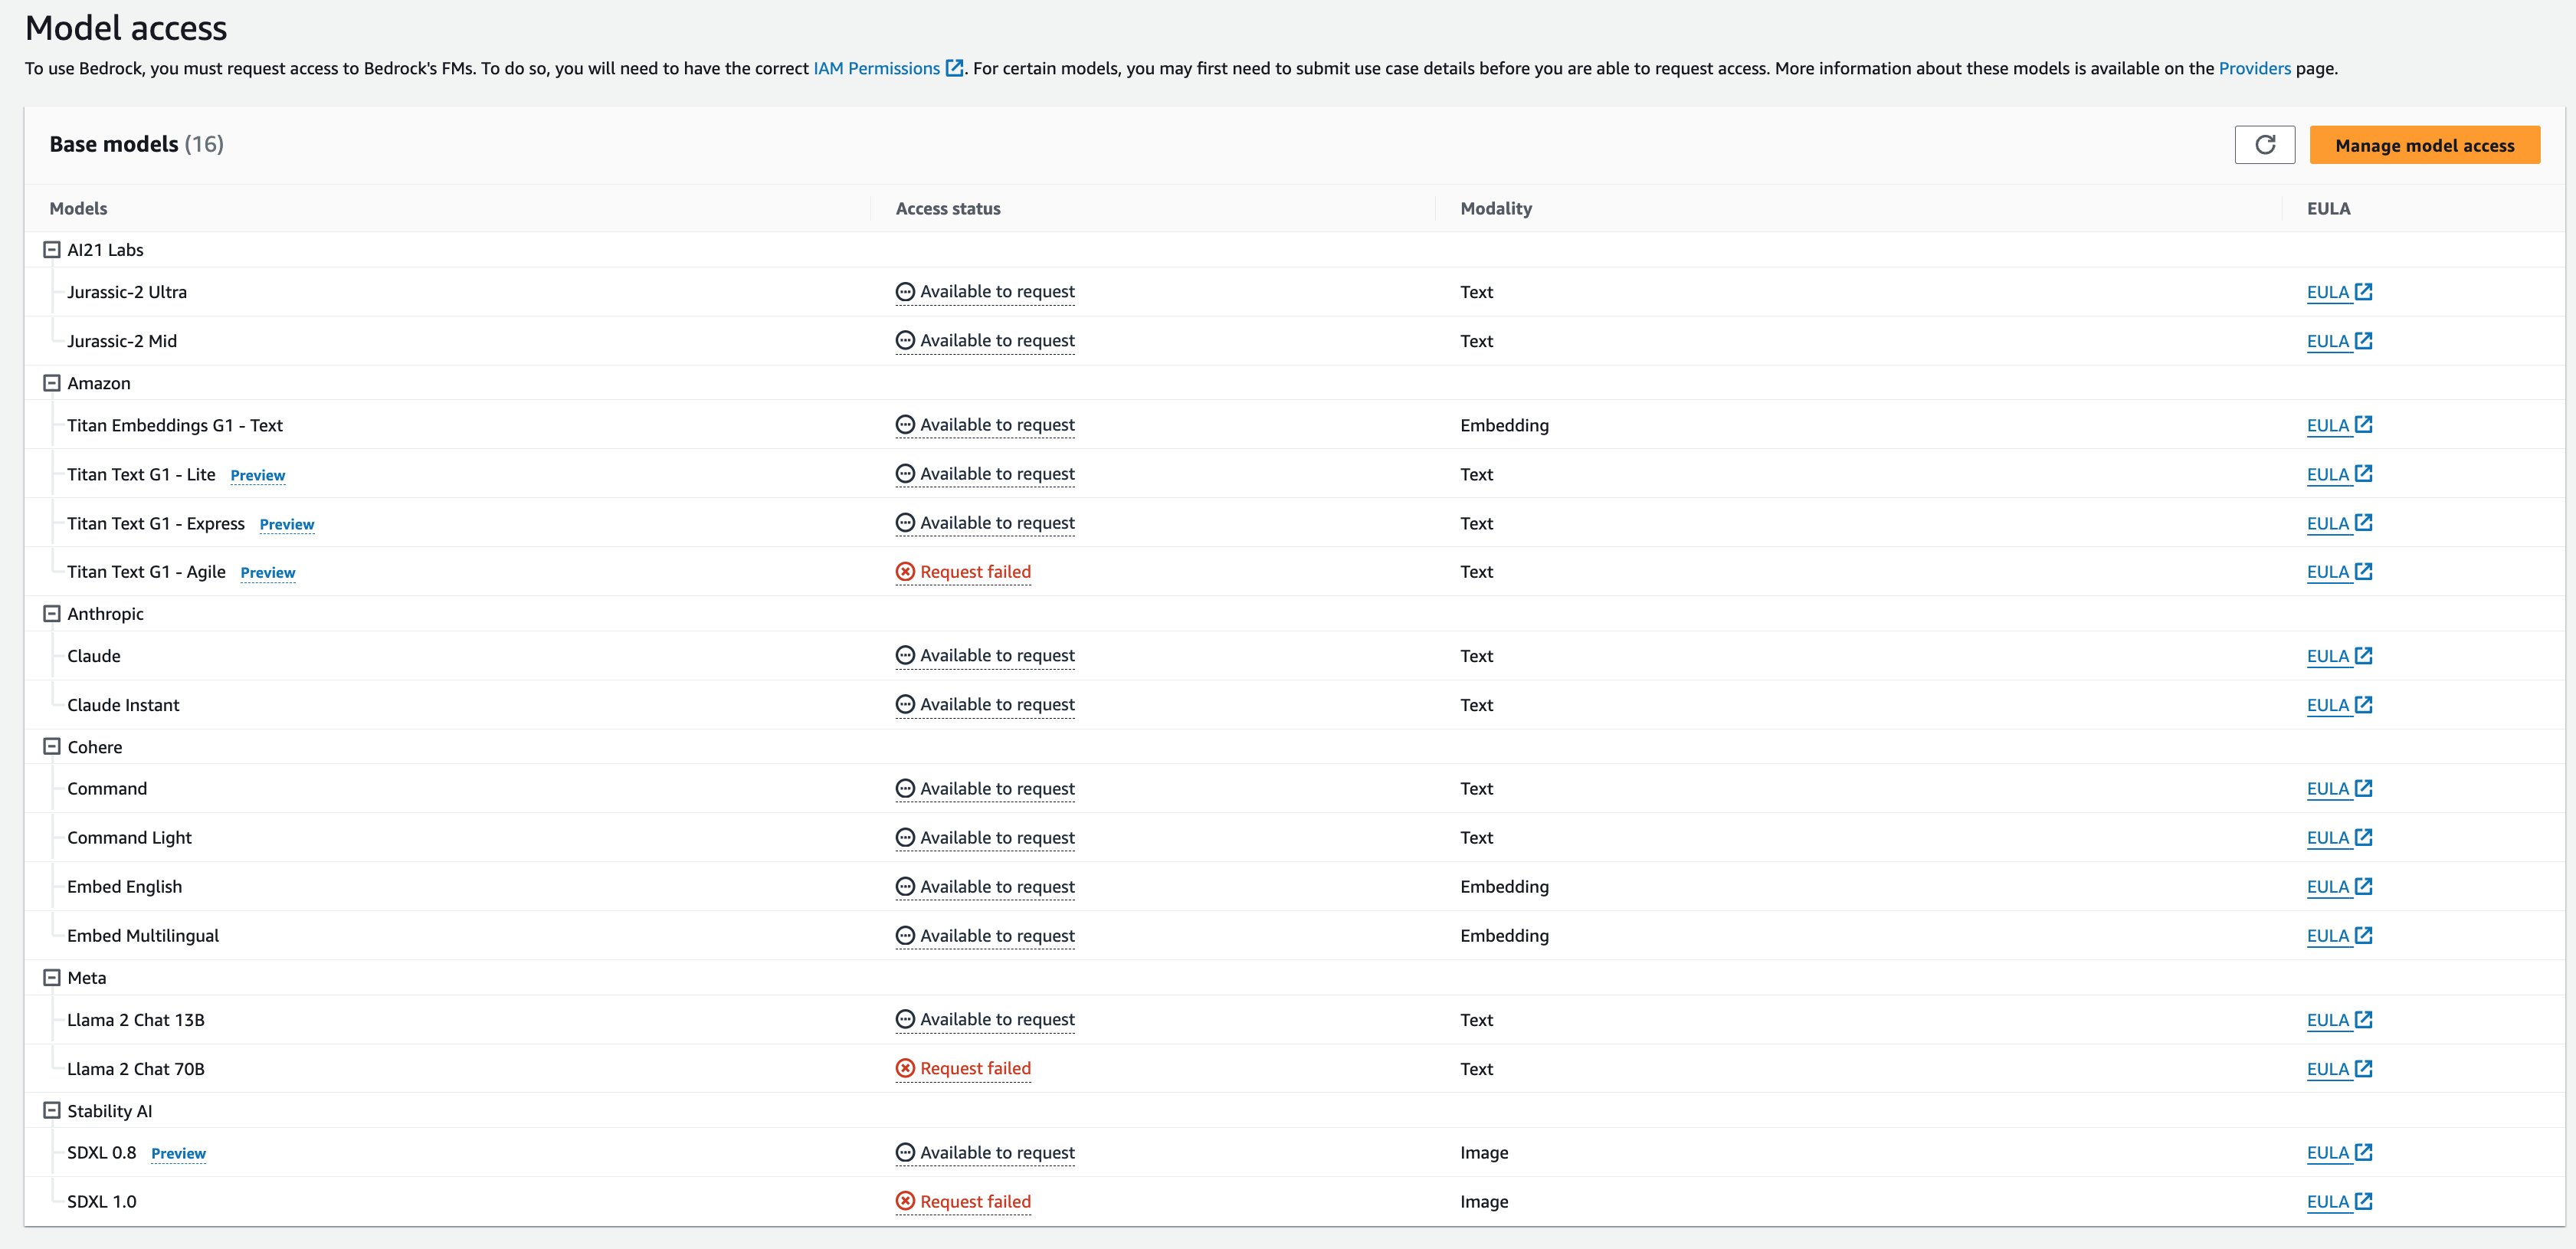The image size is (2576, 1249).
Task: Click Available to request for Titan Text G1 - Express
Action: [985, 523]
